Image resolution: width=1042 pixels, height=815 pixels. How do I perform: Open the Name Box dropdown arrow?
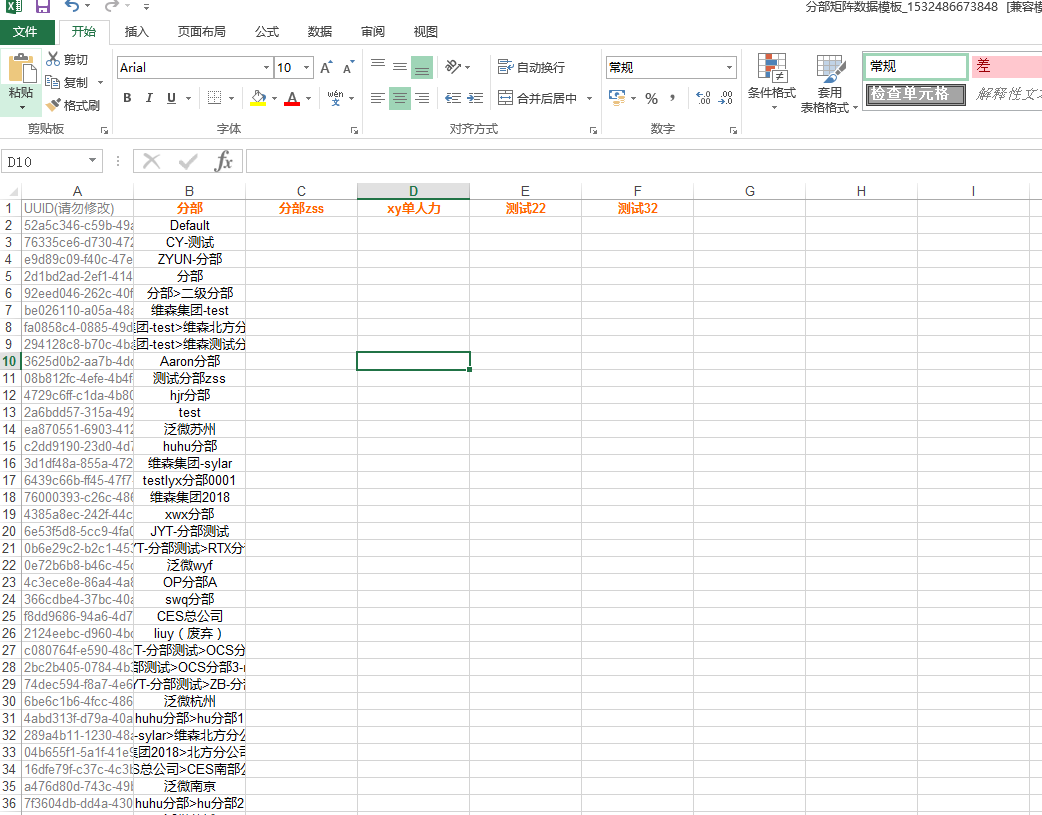93,161
